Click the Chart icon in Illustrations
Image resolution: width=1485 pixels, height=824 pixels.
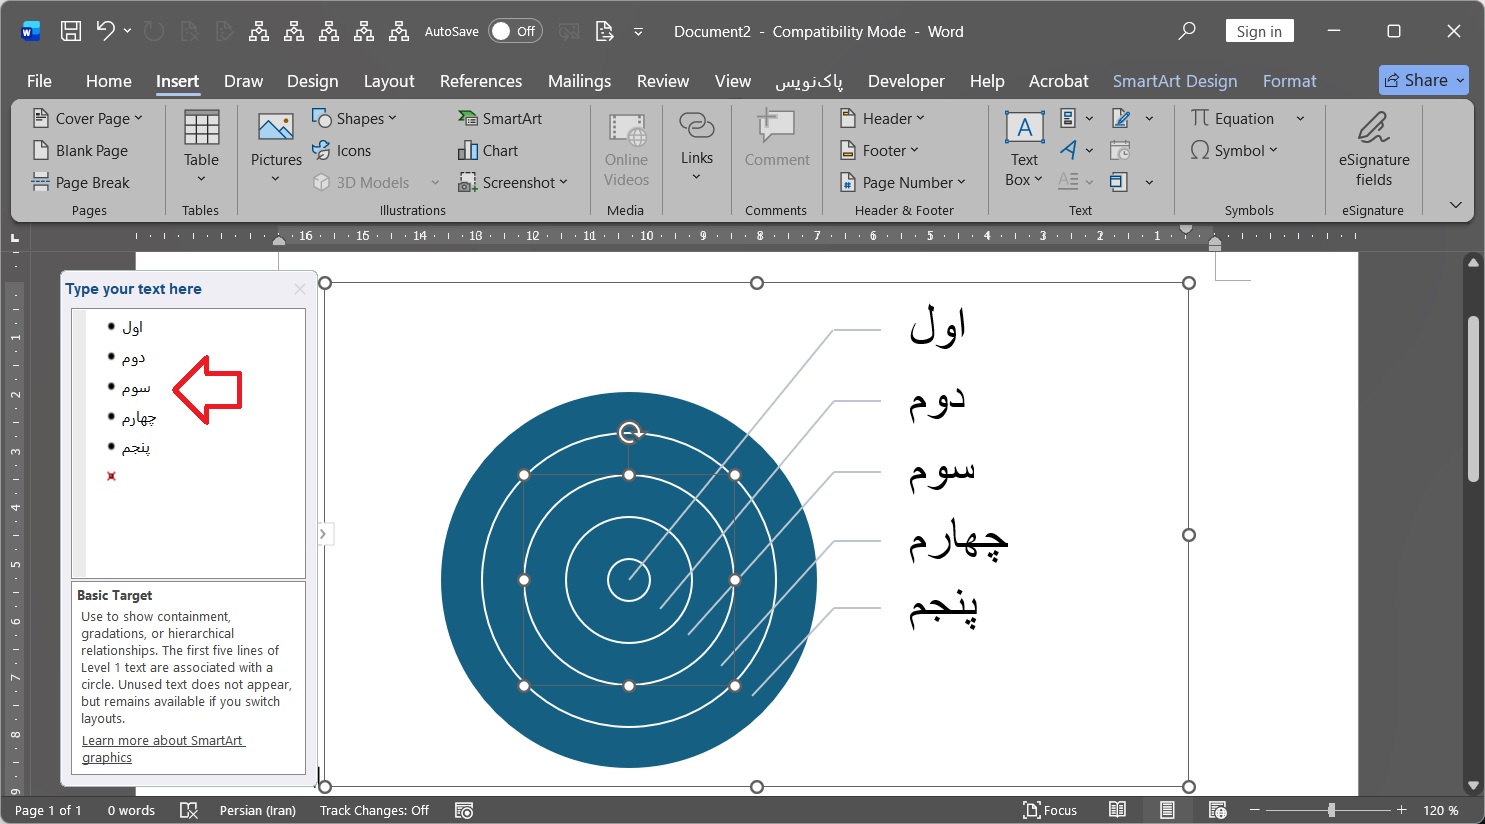pos(488,150)
